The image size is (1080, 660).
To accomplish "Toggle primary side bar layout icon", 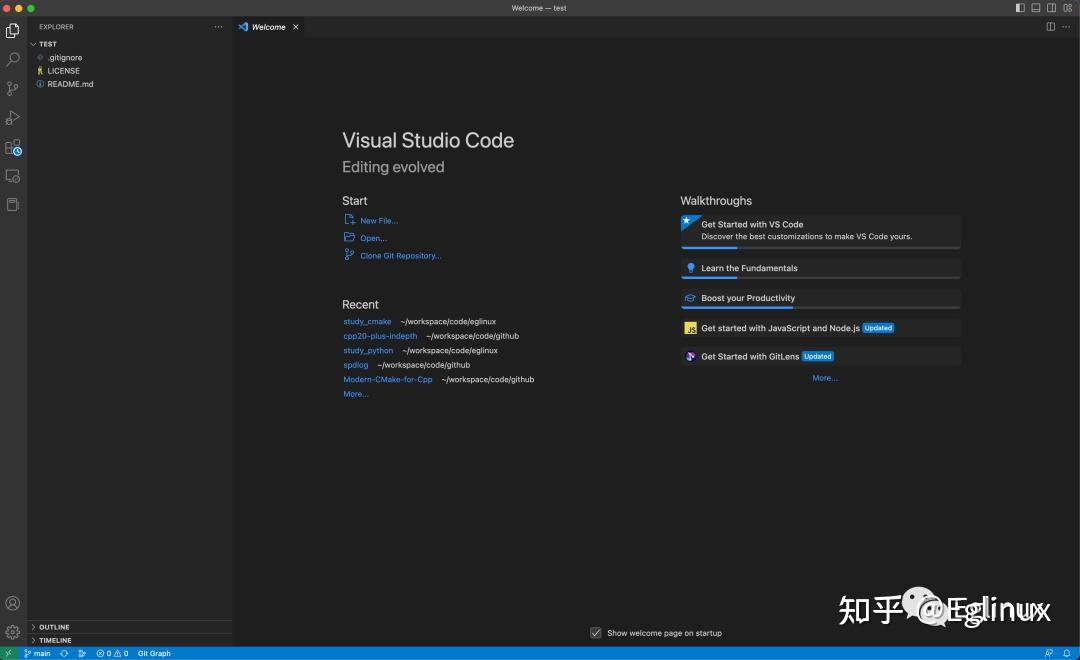I will click(1020, 8).
